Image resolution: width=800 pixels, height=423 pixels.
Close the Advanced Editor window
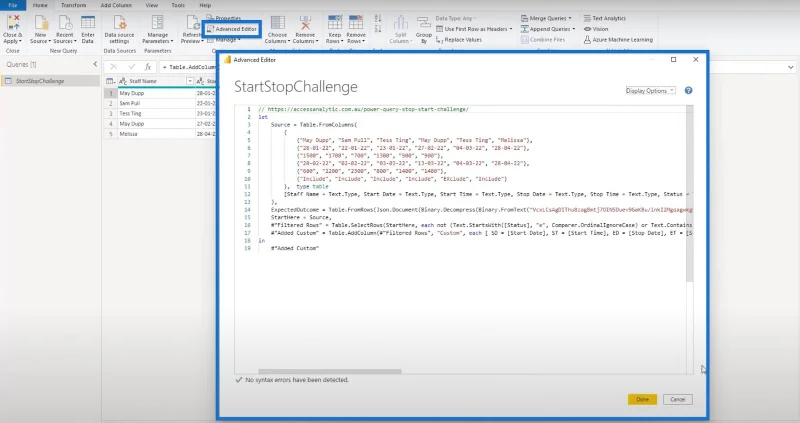695,60
